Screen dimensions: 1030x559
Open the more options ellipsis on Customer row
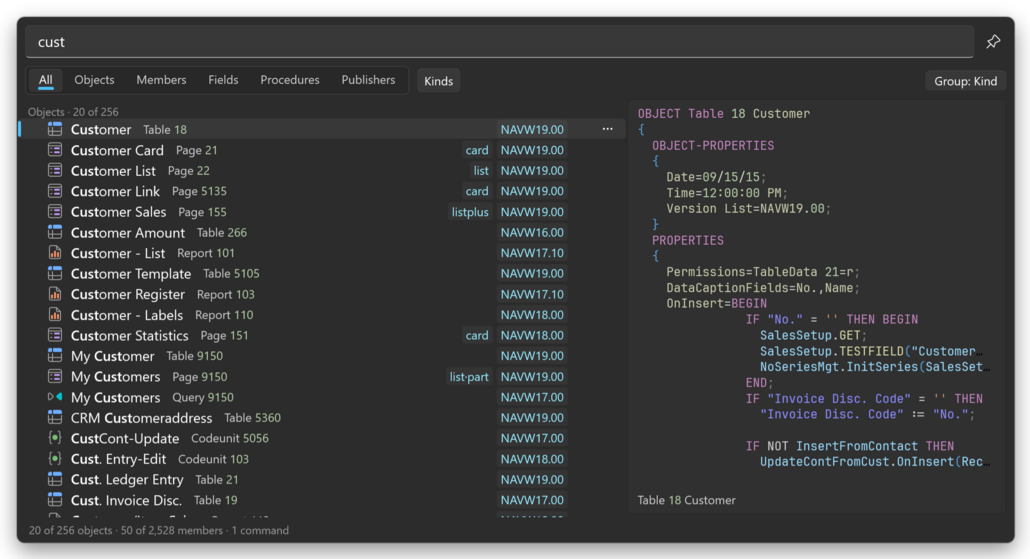point(608,129)
